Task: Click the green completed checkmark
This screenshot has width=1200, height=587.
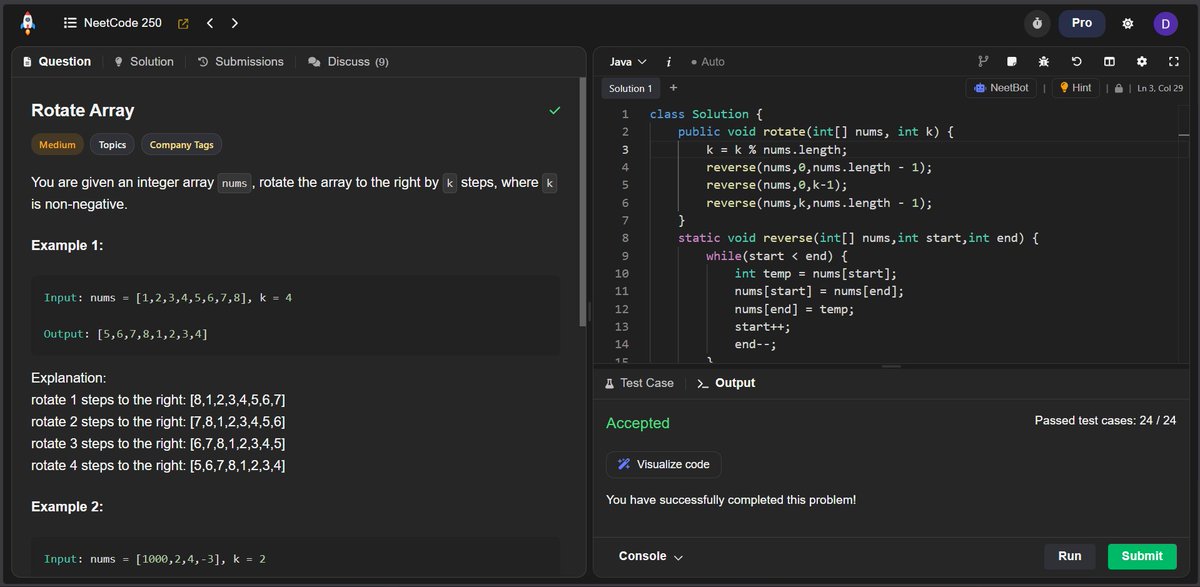Action: coord(555,110)
